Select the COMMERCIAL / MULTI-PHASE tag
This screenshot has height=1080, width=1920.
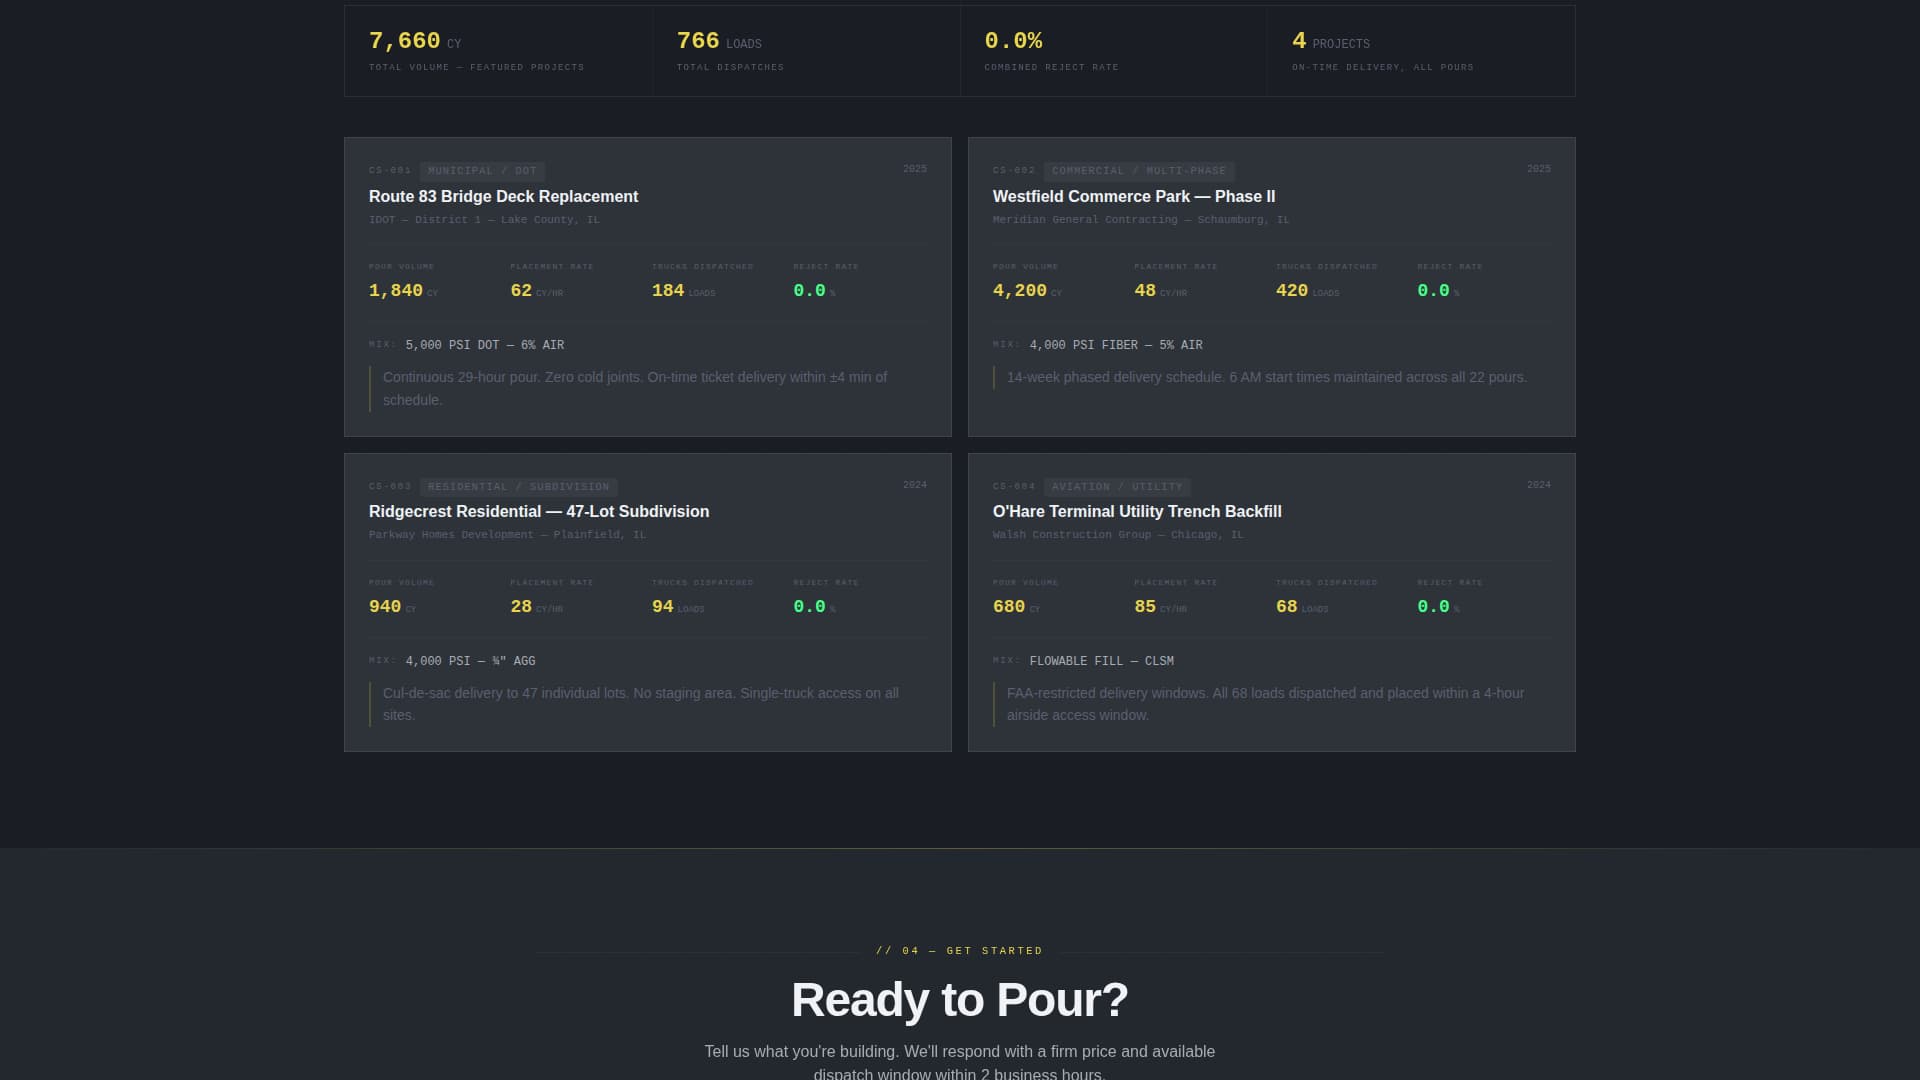tap(1139, 171)
